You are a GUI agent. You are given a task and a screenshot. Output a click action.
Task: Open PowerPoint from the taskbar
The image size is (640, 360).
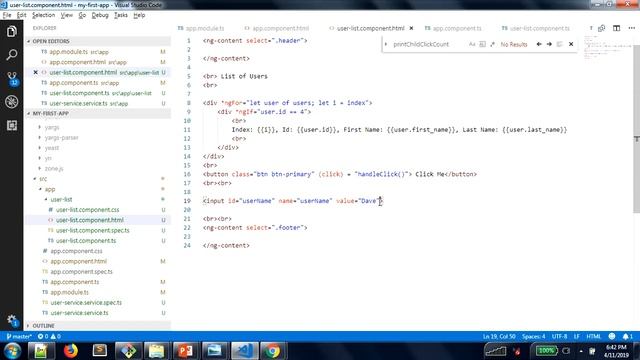tap(185, 351)
